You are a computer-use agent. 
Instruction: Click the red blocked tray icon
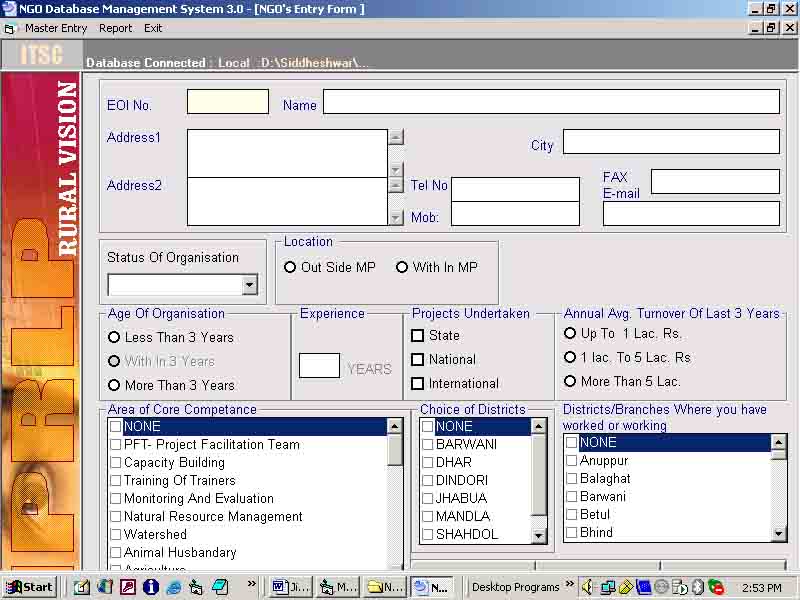(x=716, y=587)
